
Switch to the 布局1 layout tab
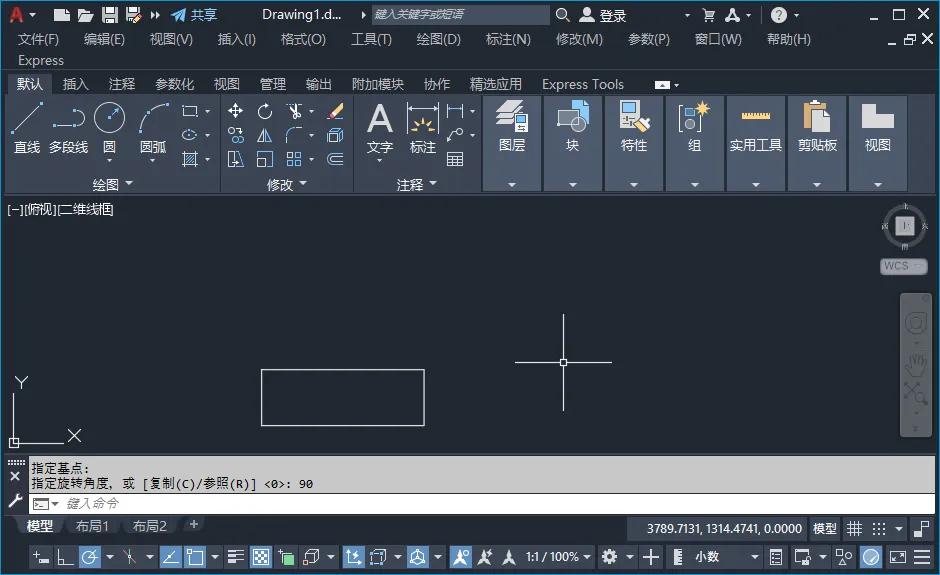point(92,526)
